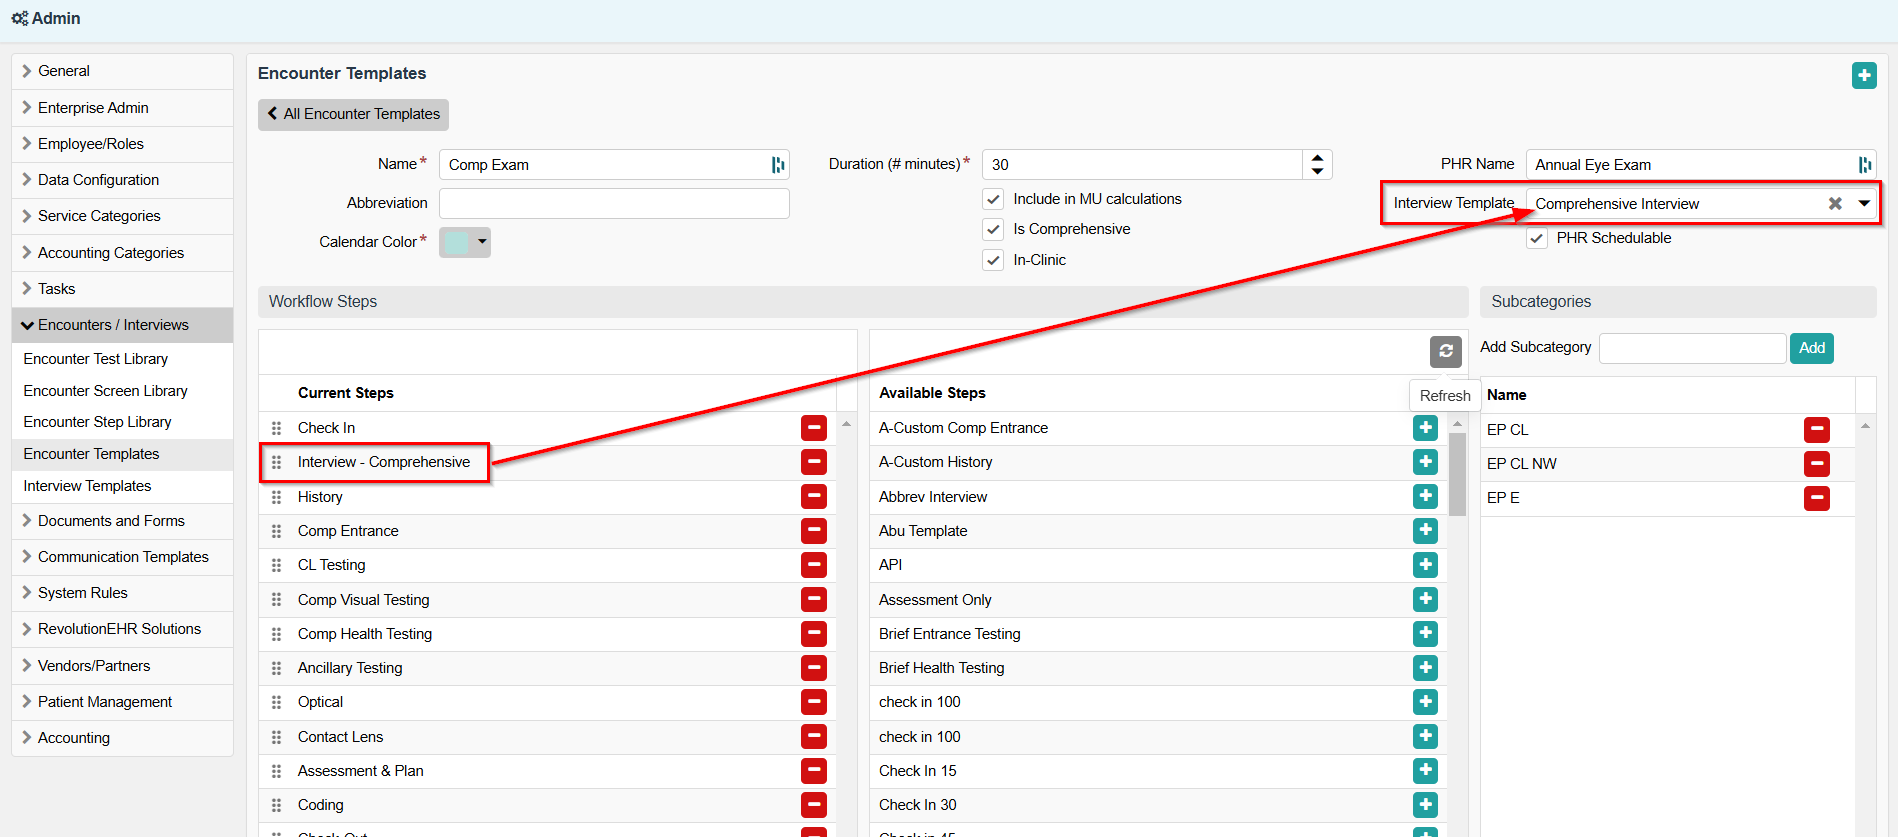Image resolution: width=1898 pixels, height=837 pixels.
Task: Collapse the Encounters / Interviews section
Action: [x=112, y=325]
